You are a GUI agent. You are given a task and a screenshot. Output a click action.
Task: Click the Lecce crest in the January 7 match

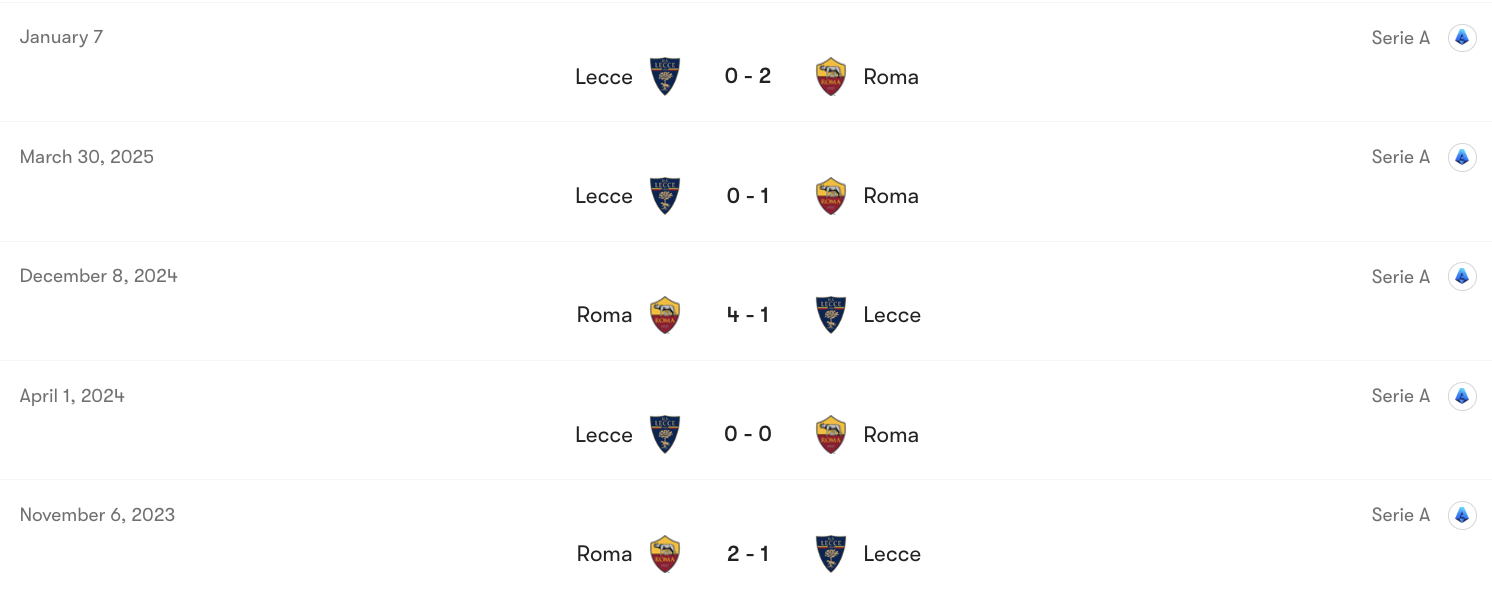(665, 75)
